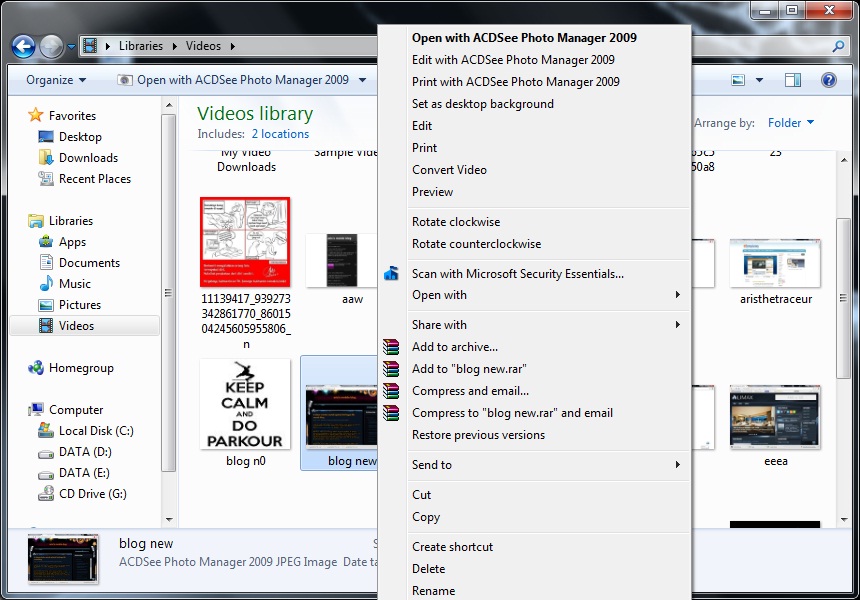Image resolution: width=860 pixels, height=600 pixels.
Task: Select the aaw file thumbnail
Action: click(342, 261)
